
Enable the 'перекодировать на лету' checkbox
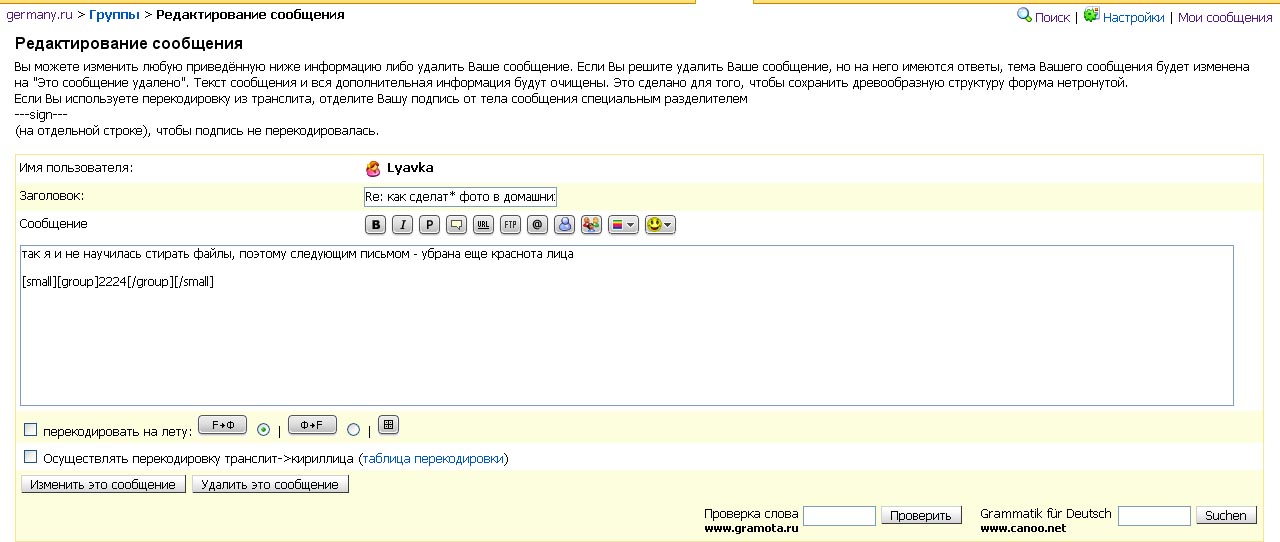pyautogui.click(x=30, y=430)
